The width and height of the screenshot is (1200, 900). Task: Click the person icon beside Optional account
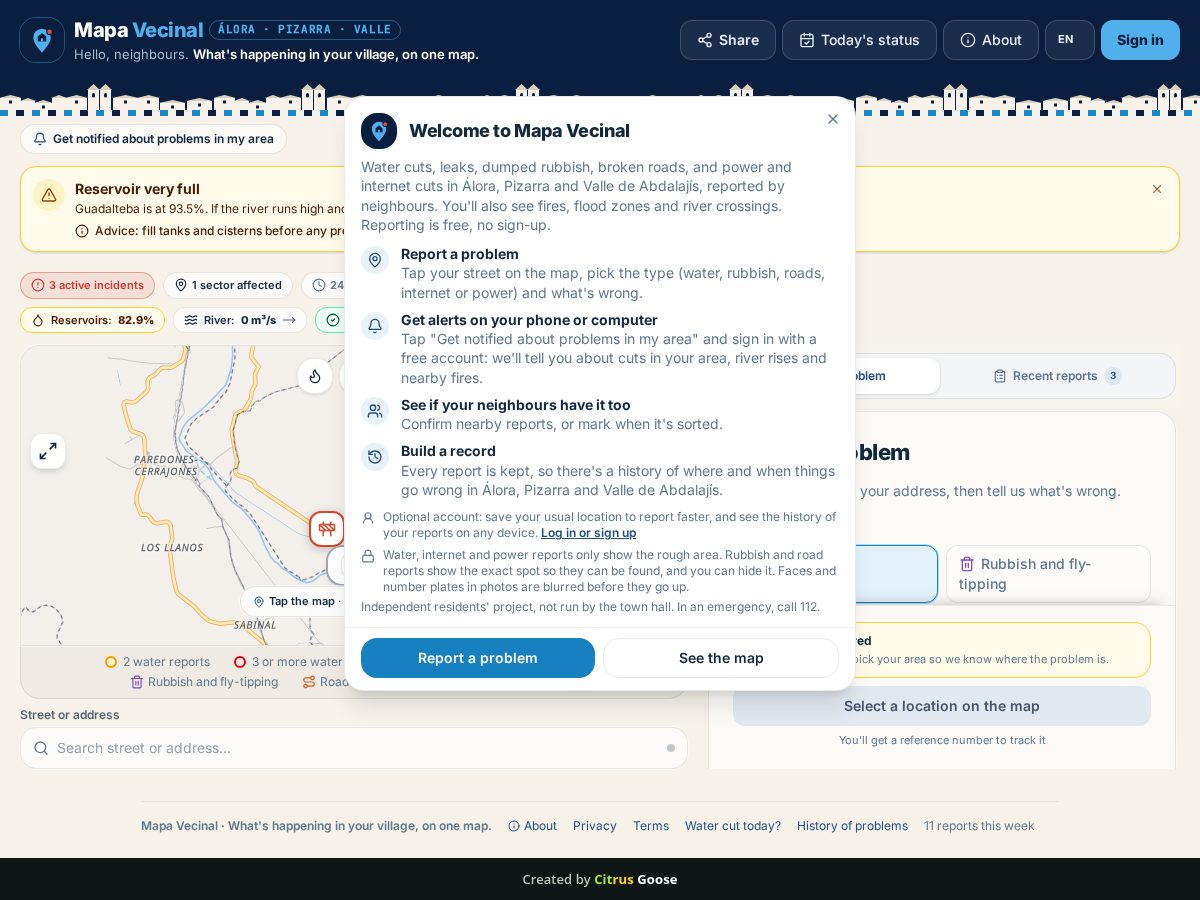pyautogui.click(x=368, y=518)
